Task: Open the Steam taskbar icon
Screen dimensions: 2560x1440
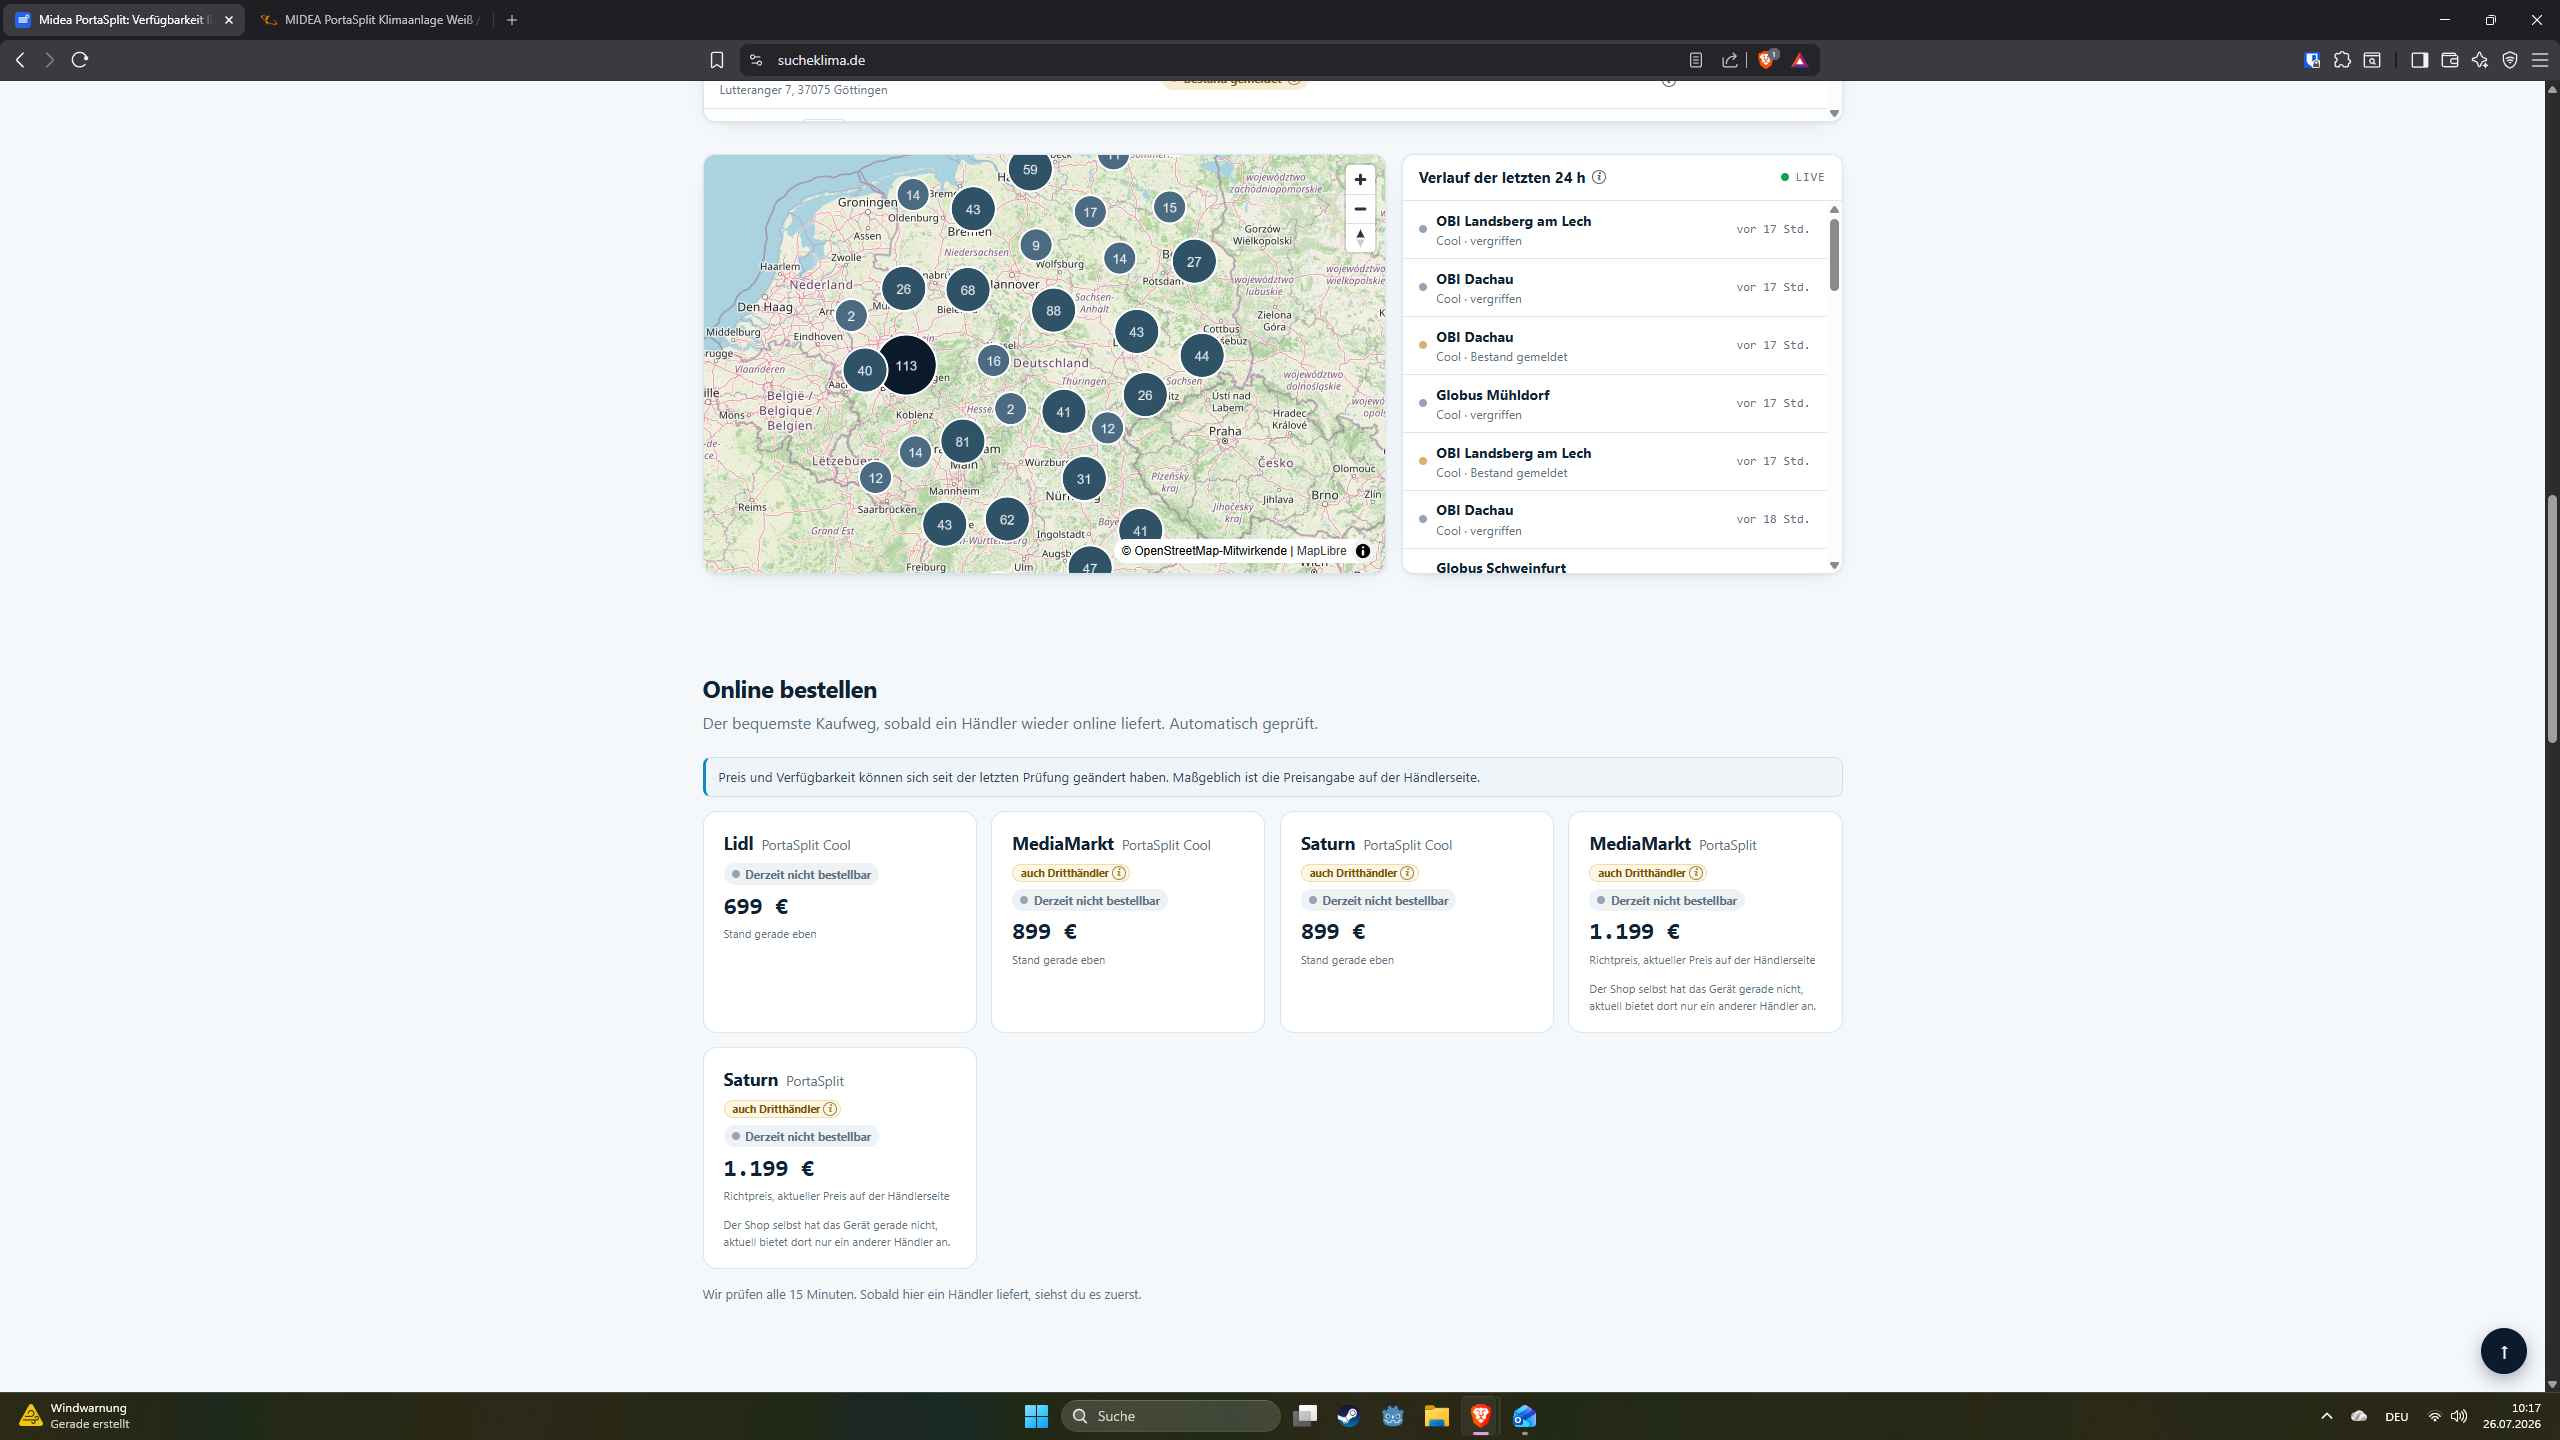Action: (1349, 1416)
